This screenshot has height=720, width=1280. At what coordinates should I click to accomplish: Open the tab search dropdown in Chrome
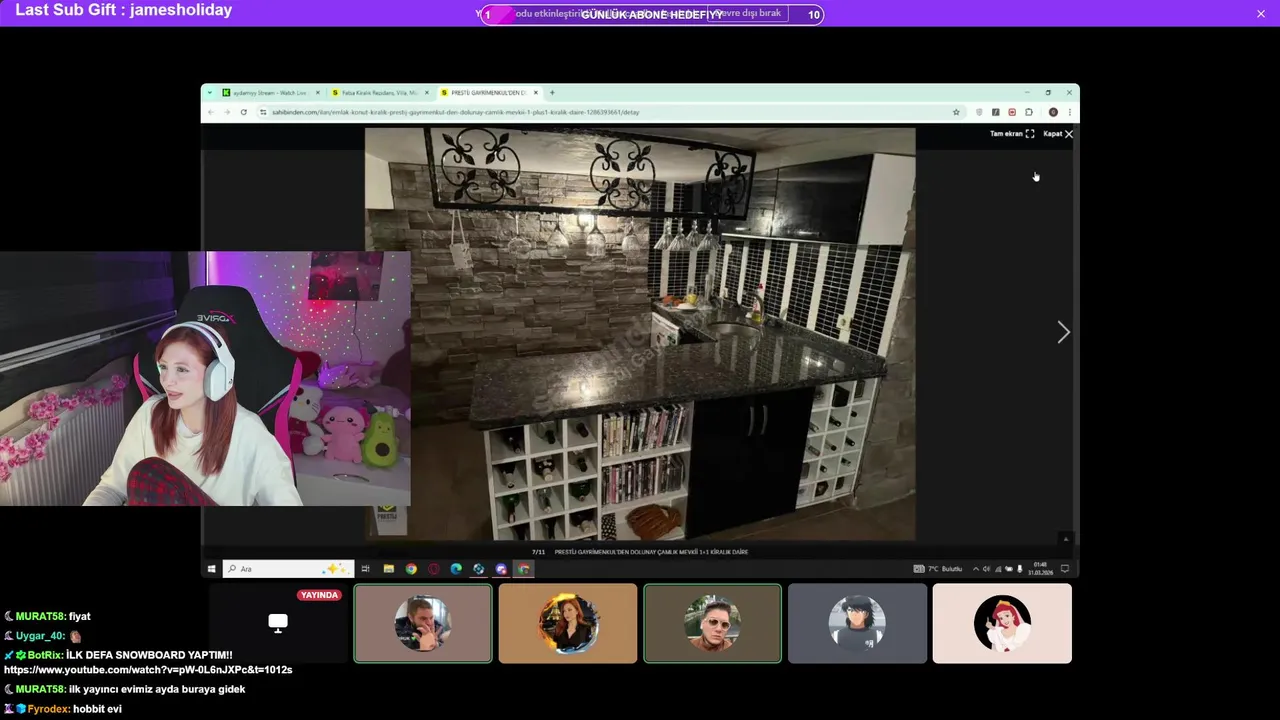click(210, 93)
